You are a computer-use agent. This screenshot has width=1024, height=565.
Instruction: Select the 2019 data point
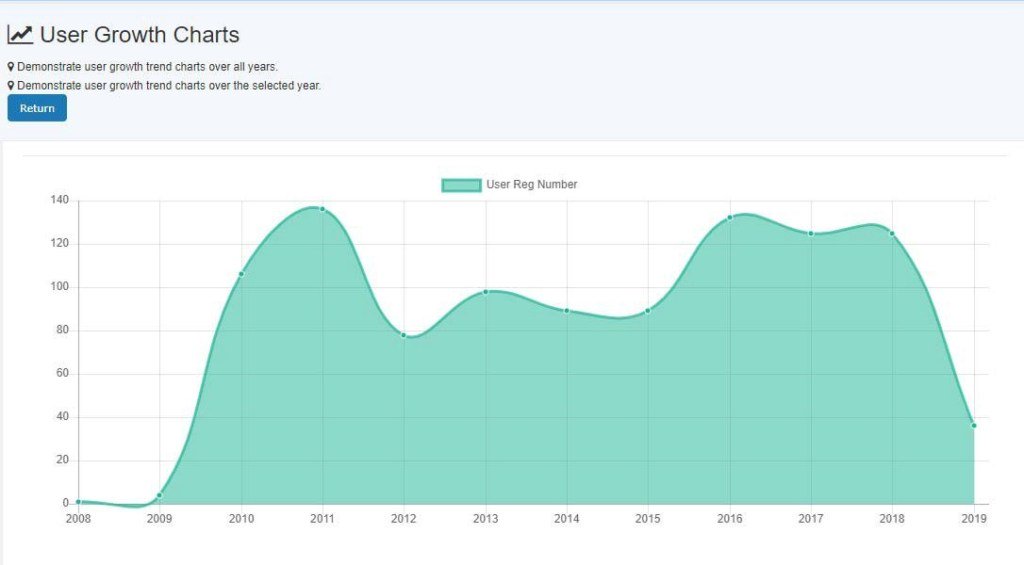tap(974, 426)
